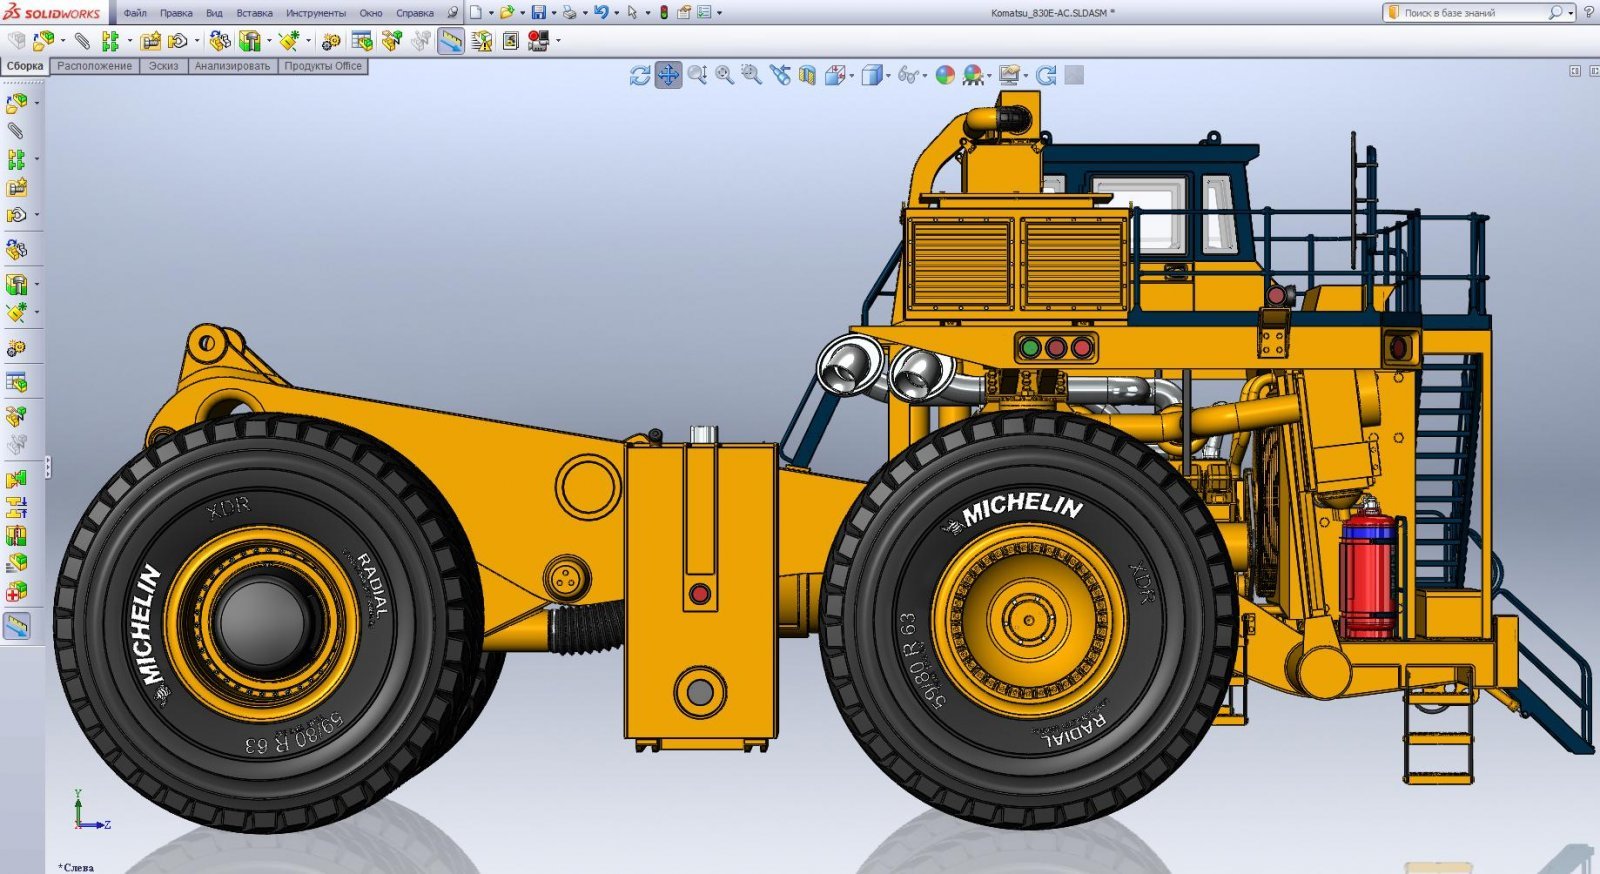Open the Инструменты menu
Viewport: 1600px width, 874px height.
coord(315,13)
